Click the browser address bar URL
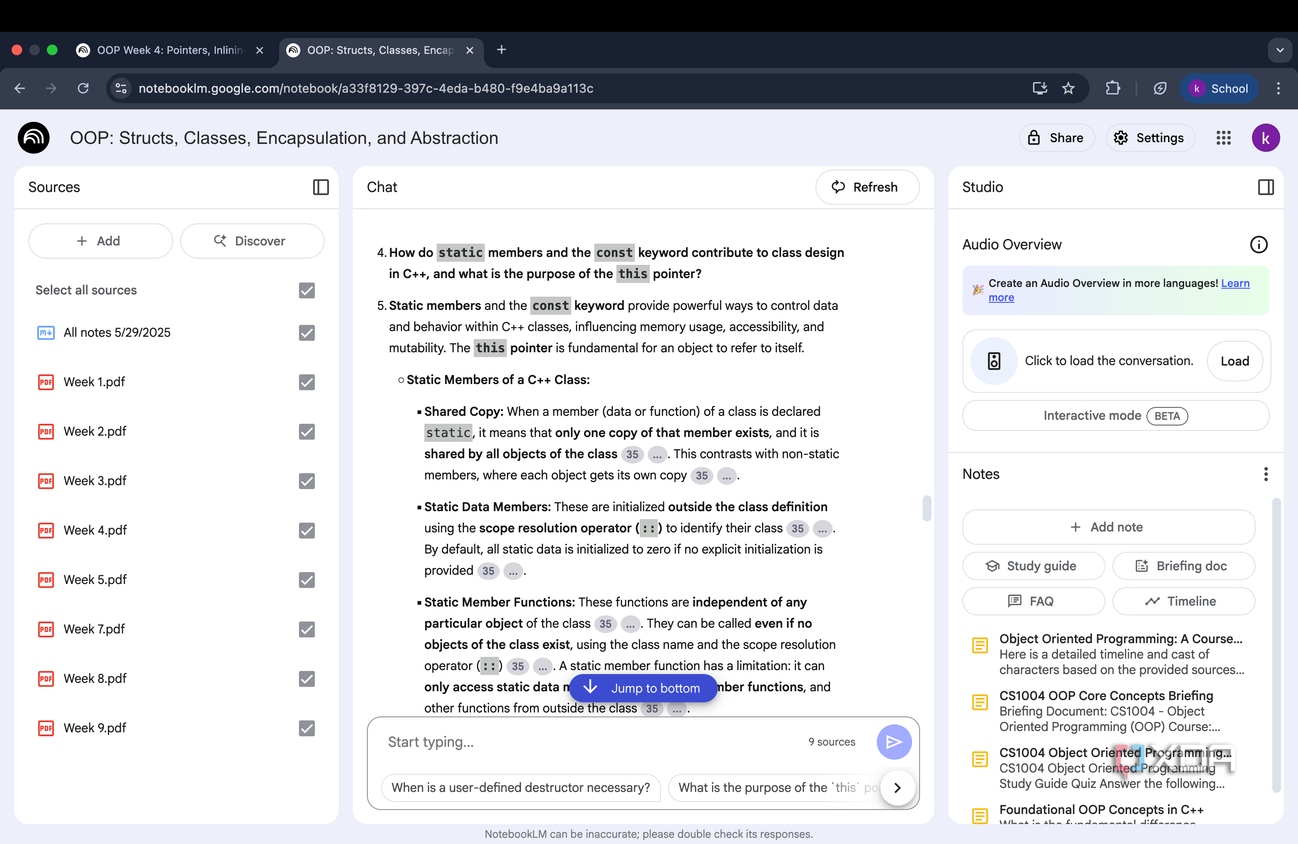Viewport: 1298px width, 844px height. point(366,88)
